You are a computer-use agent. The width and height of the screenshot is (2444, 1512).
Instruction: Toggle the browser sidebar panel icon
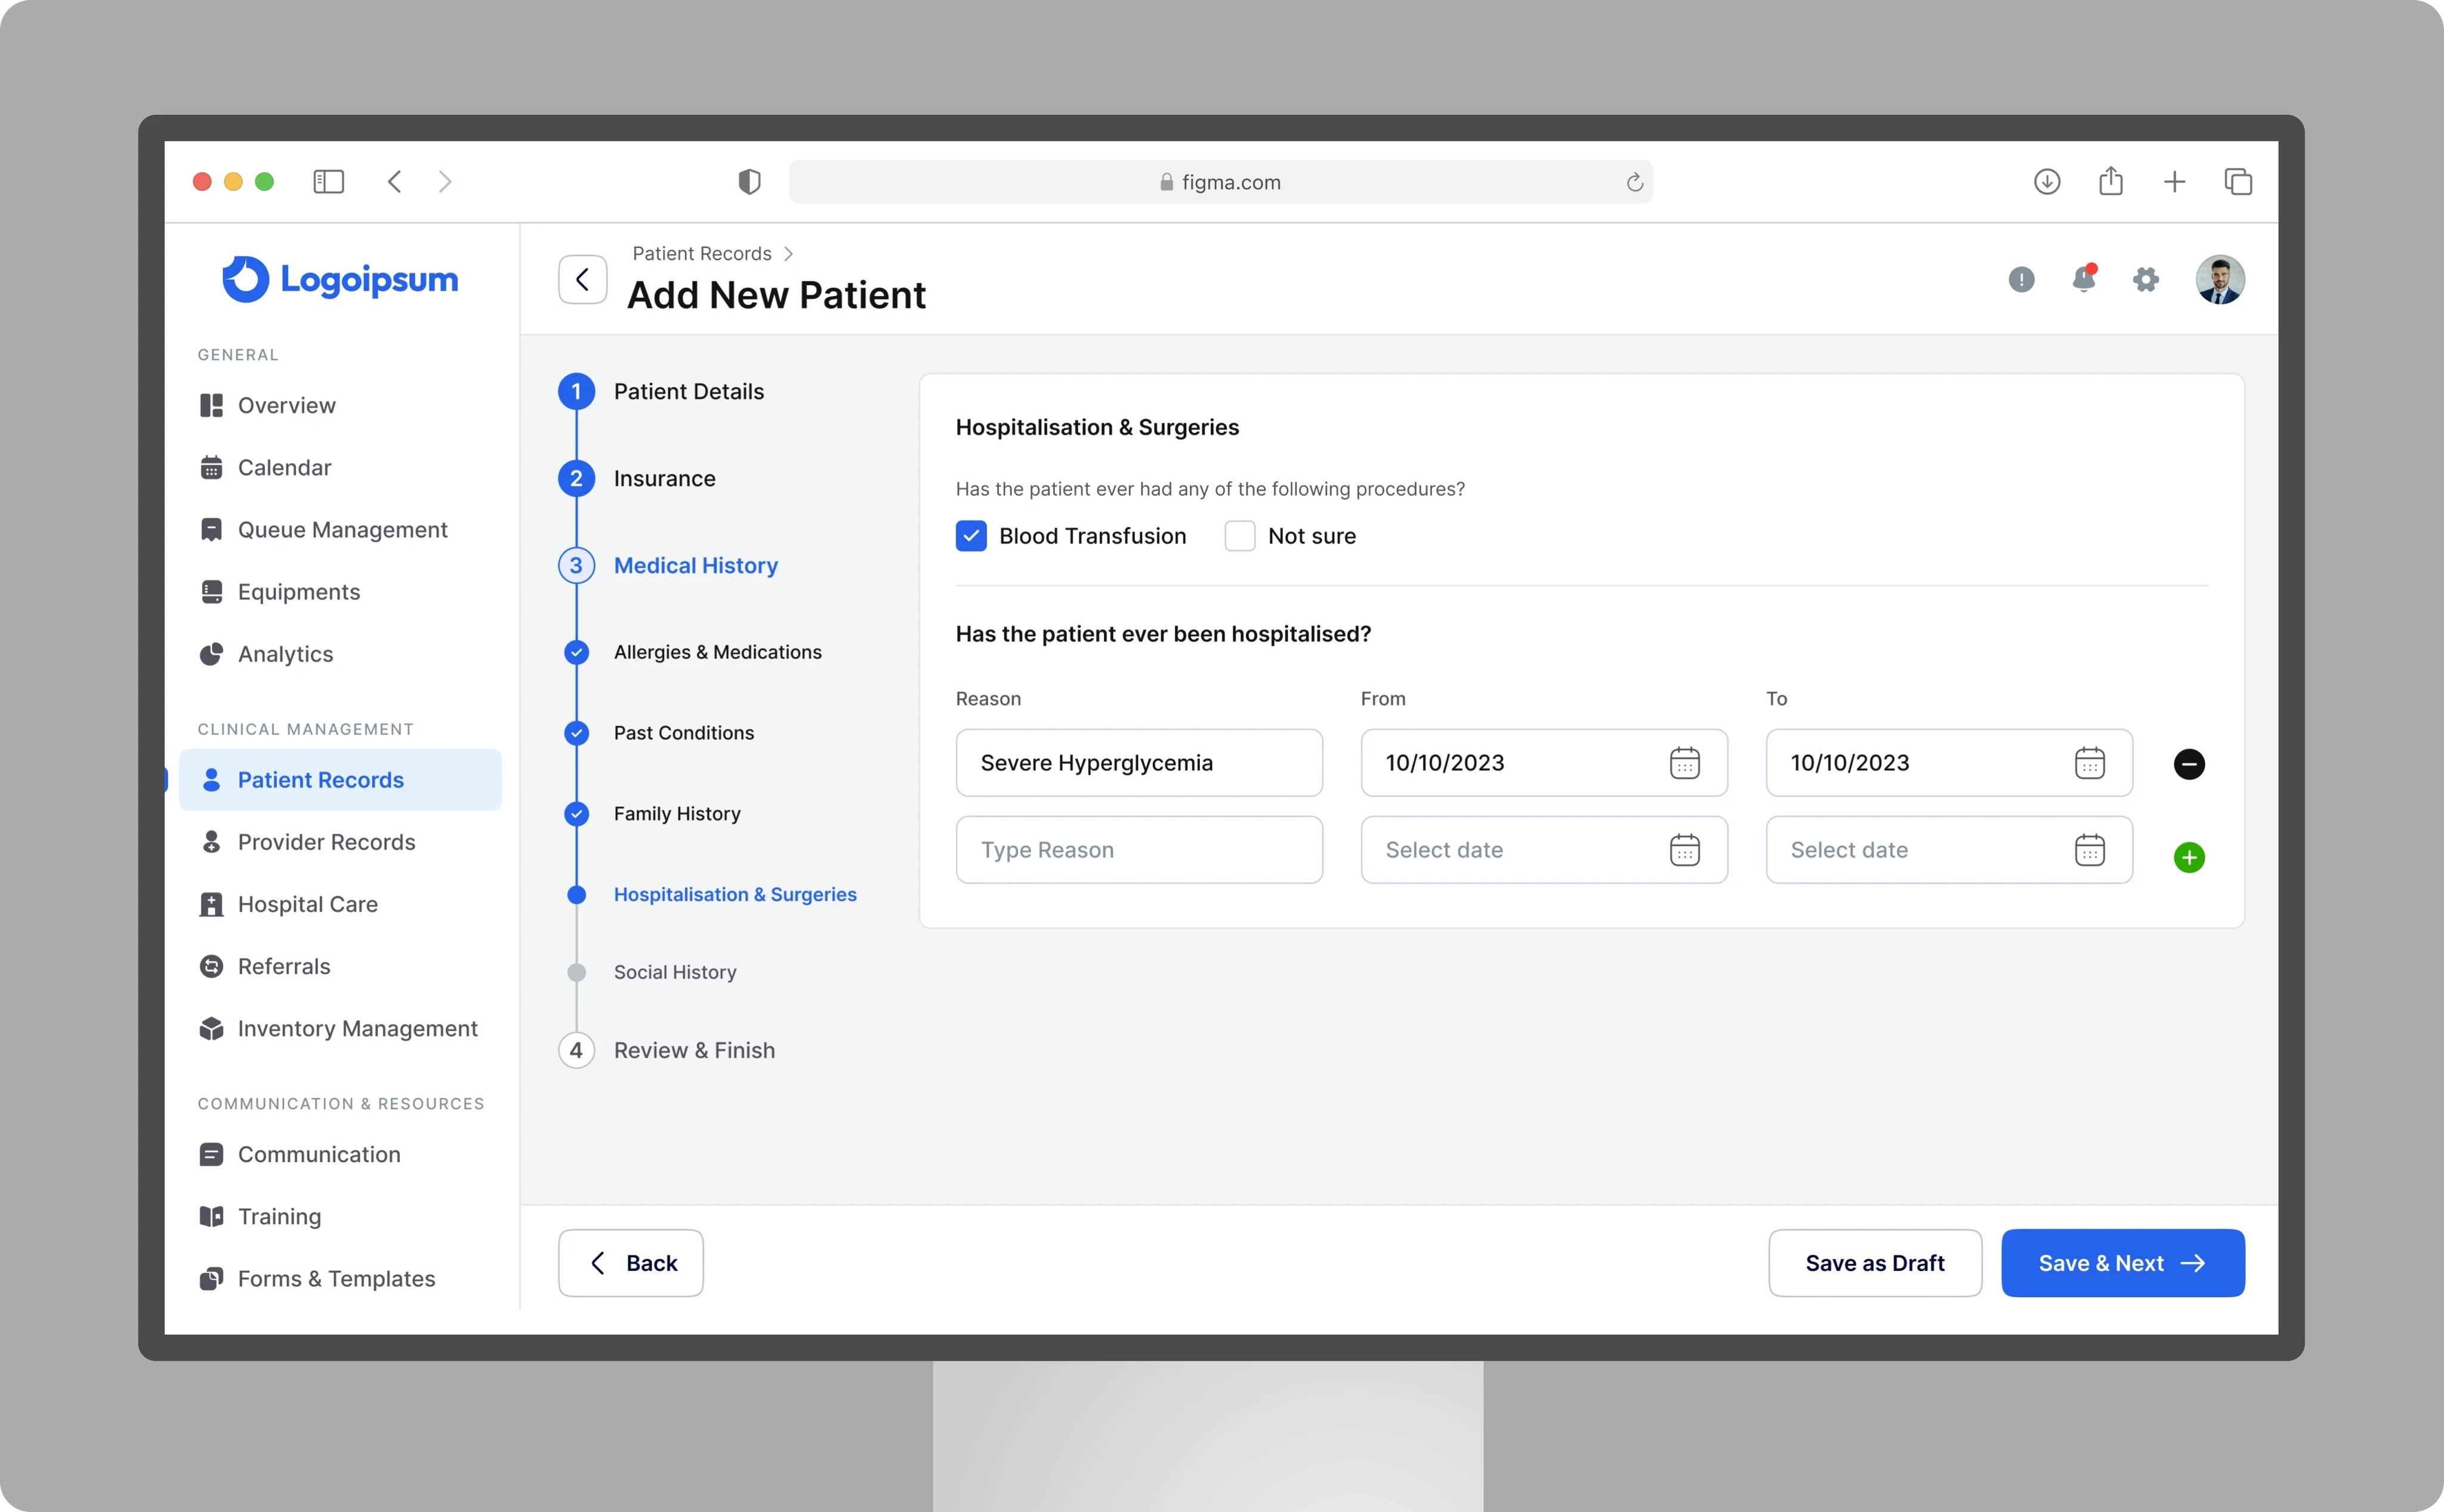(328, 182)
